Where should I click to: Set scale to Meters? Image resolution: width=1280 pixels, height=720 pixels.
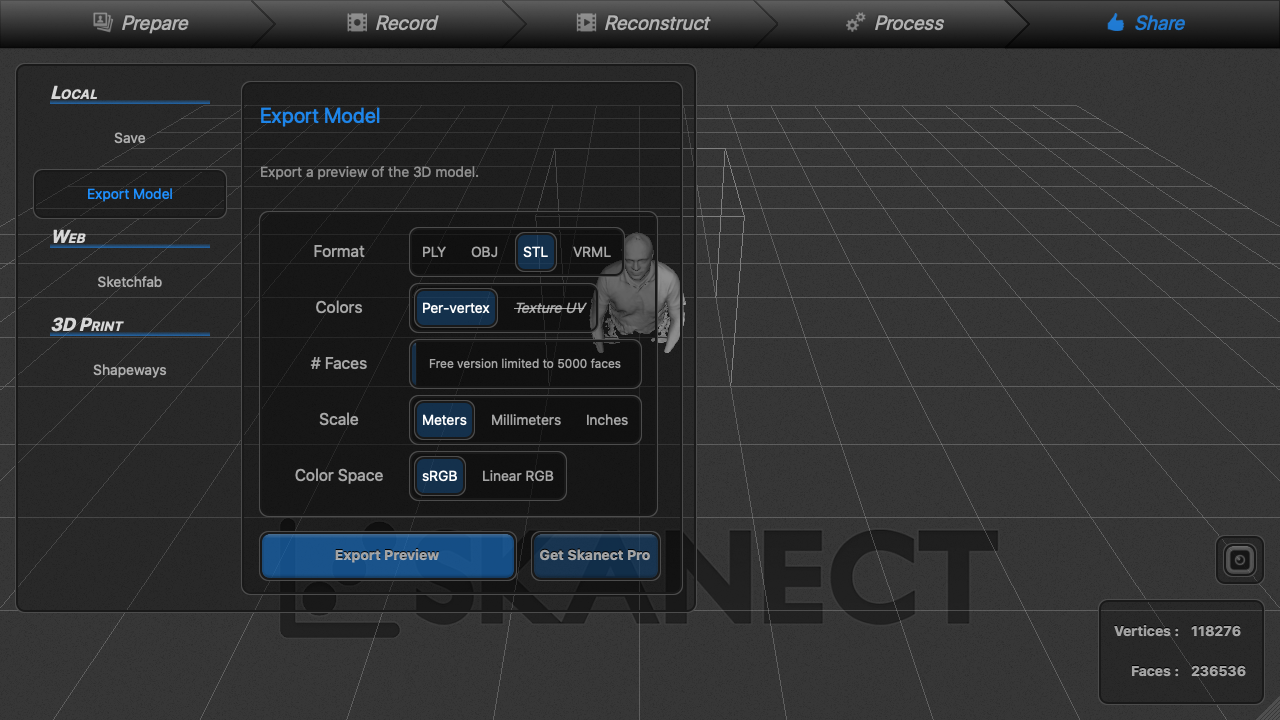(444, 420)
